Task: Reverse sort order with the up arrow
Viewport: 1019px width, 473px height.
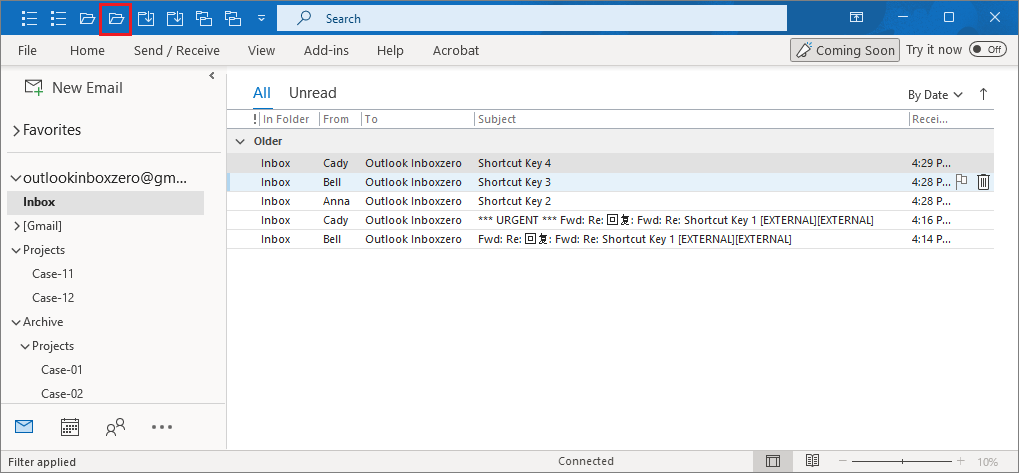Action: click(983, 94)
